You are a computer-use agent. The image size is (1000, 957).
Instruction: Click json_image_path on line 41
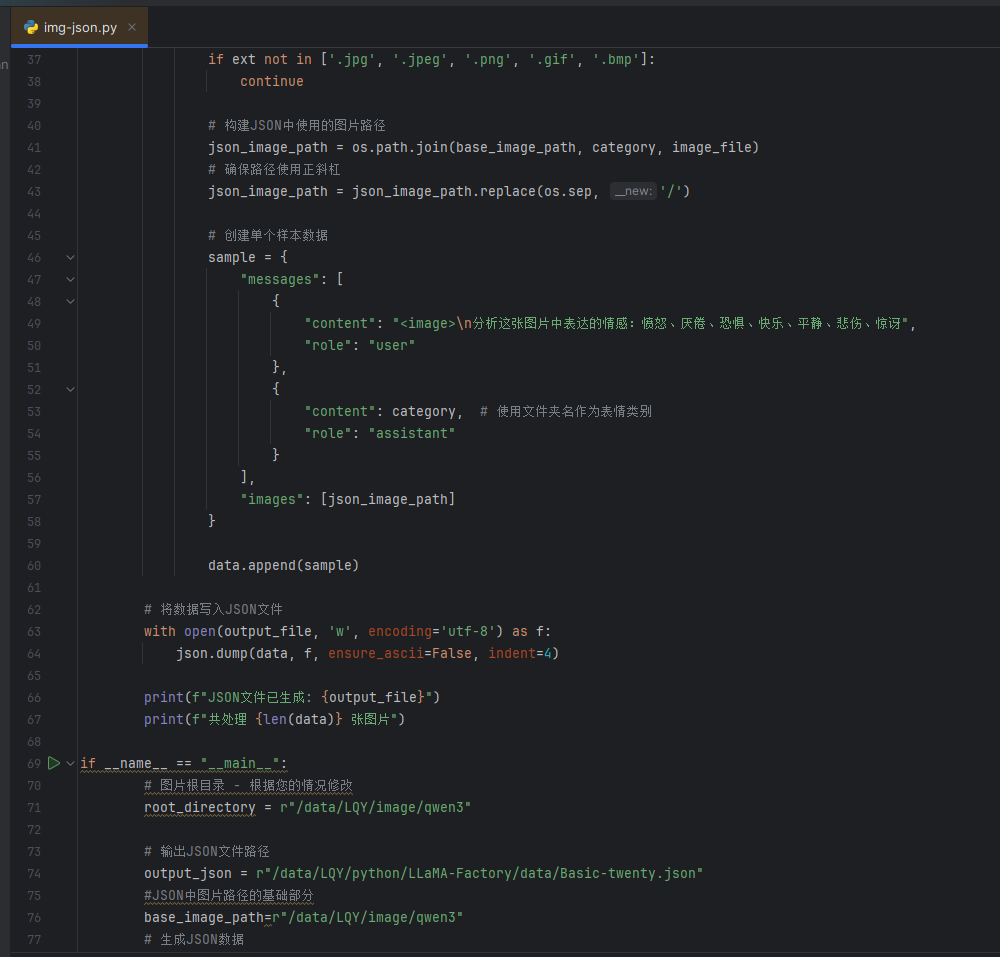[268, 148]
